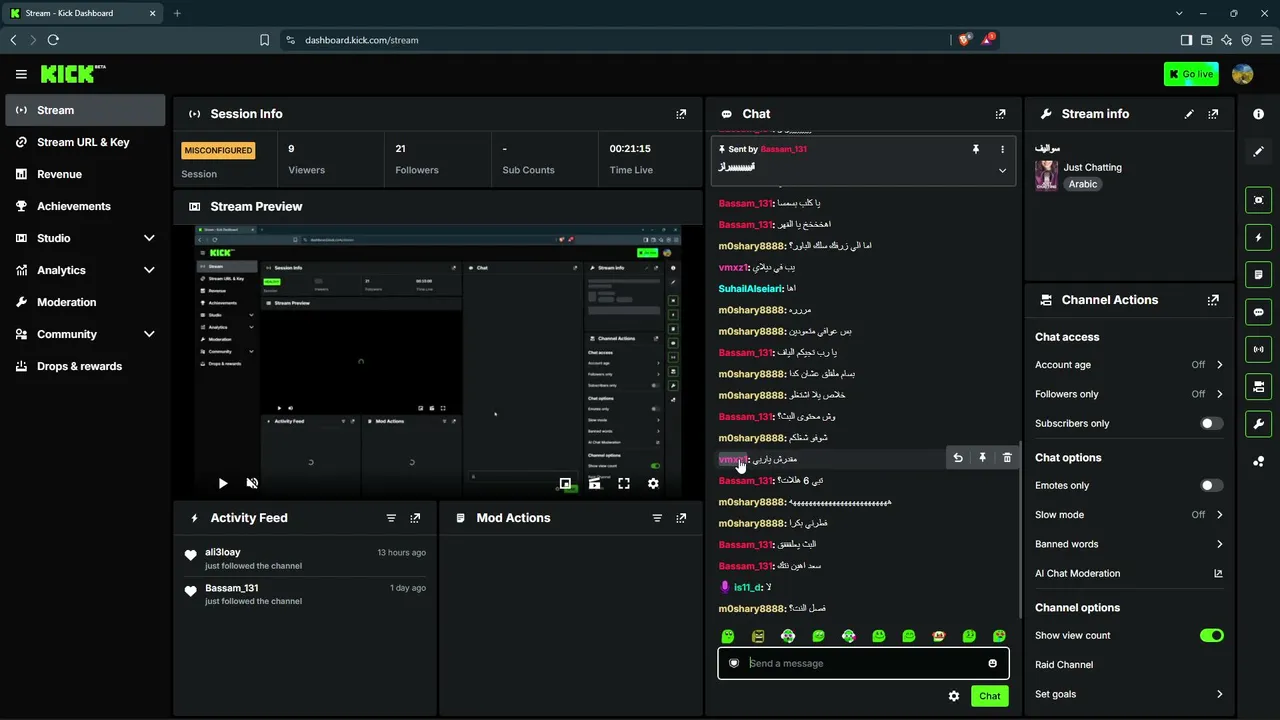Delete the hovered vmxz1 message

pos(1007,458)
